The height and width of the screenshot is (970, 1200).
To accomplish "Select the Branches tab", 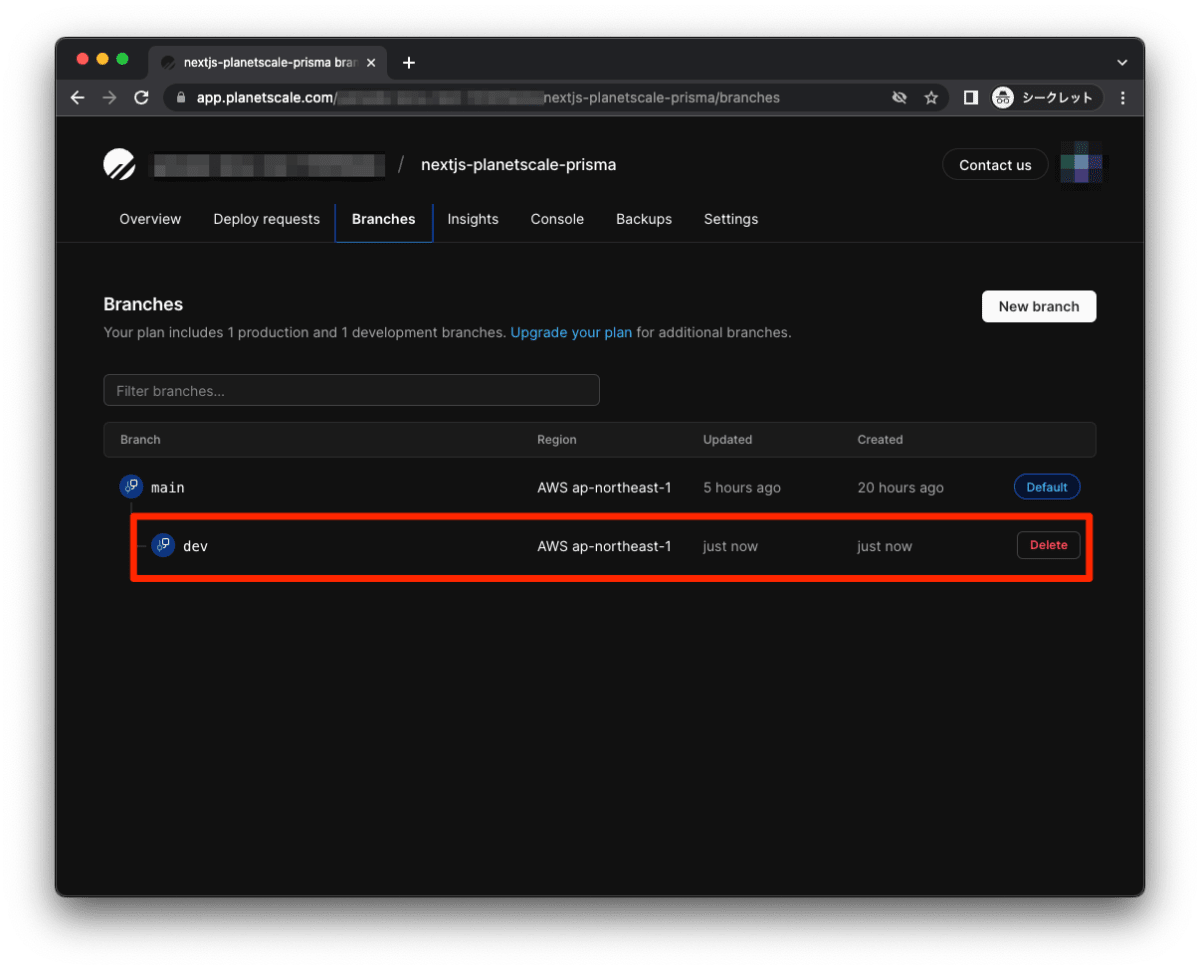I will (x=384, y=219).
